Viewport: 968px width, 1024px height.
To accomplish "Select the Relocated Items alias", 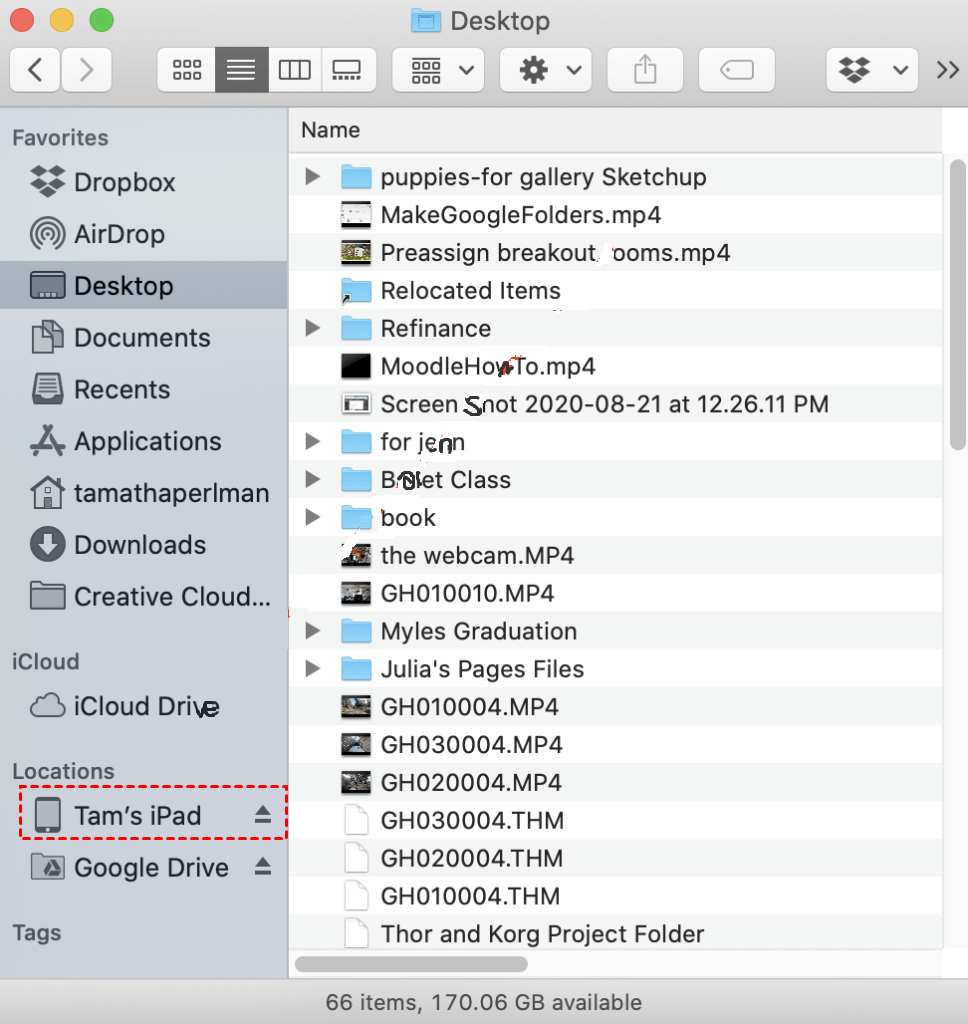I will click(x=615, y=291).
